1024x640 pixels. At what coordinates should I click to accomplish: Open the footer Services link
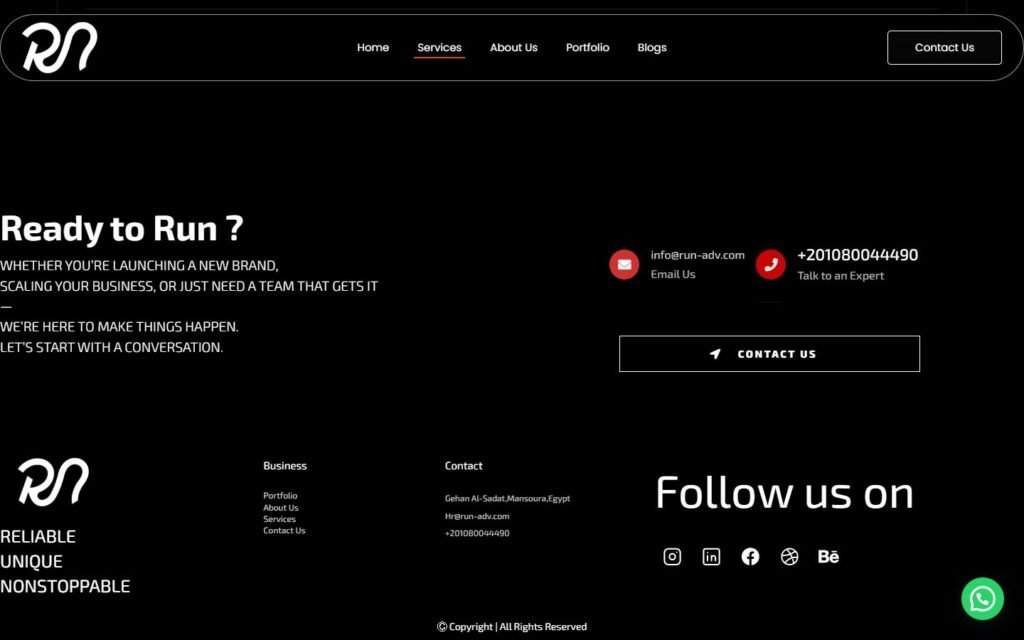pos(280,519)
